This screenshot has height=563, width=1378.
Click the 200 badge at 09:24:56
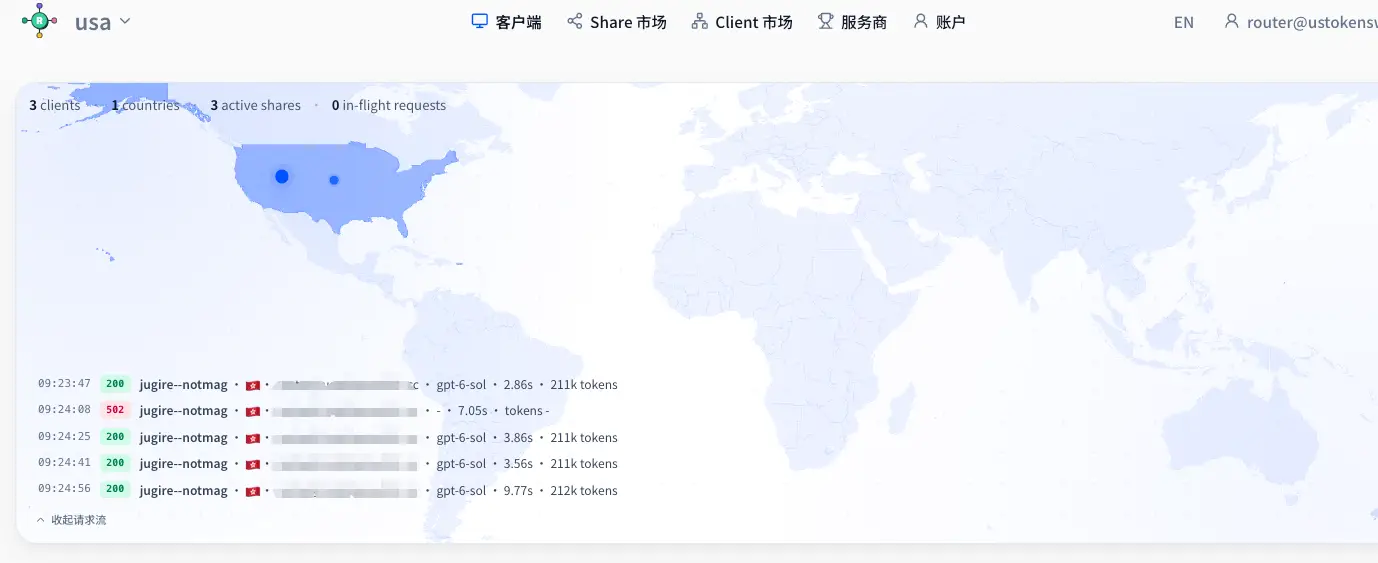pyautogui.click(x=115, y=490)
